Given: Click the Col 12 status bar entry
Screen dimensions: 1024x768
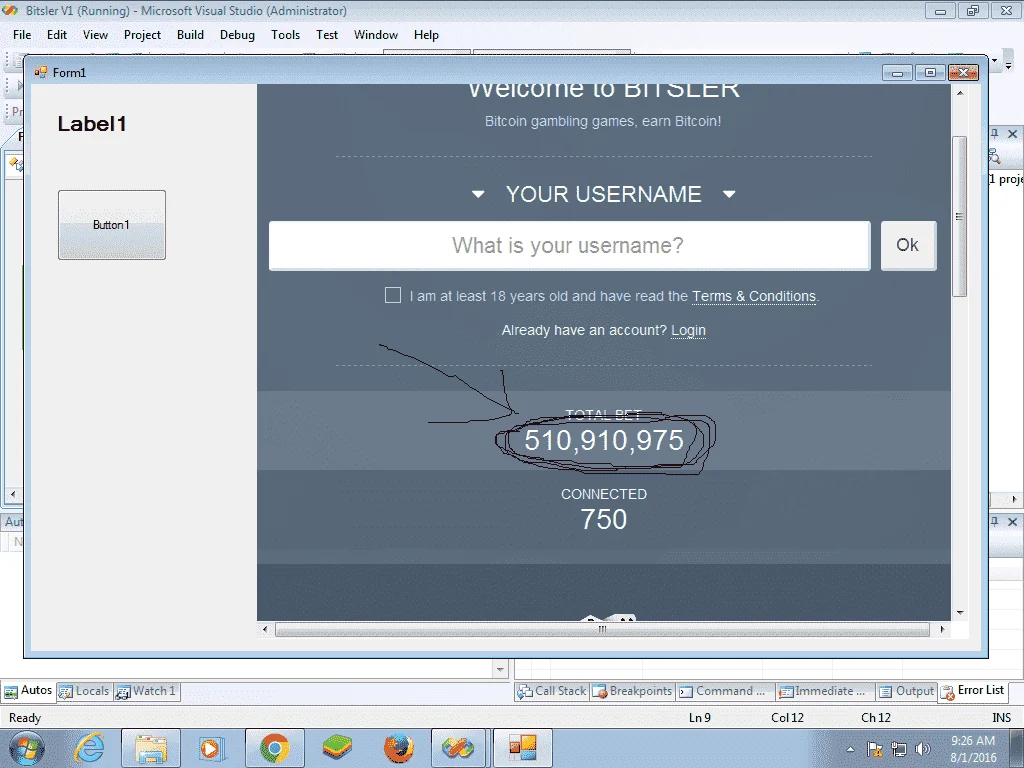Looking at the screenshot, I should (x=787, y=718).
